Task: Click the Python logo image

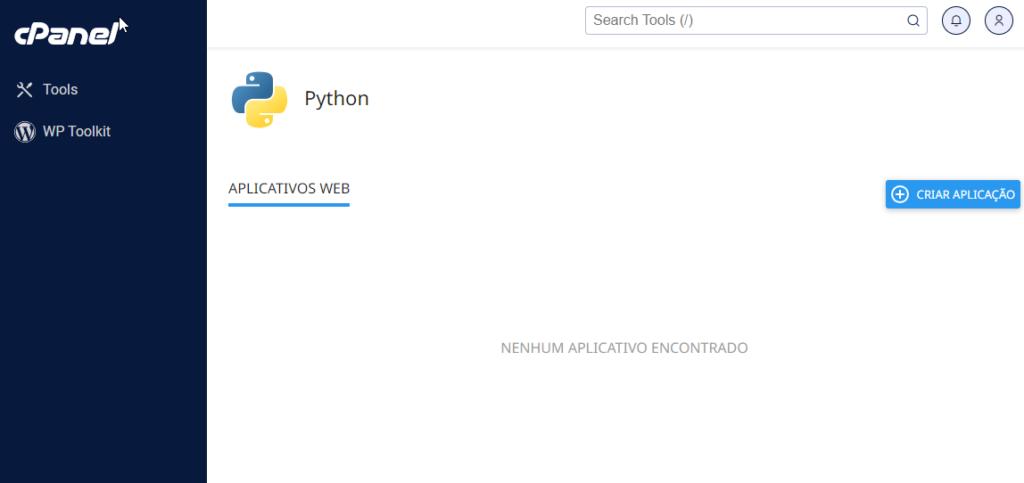Action: coord(259,99)
